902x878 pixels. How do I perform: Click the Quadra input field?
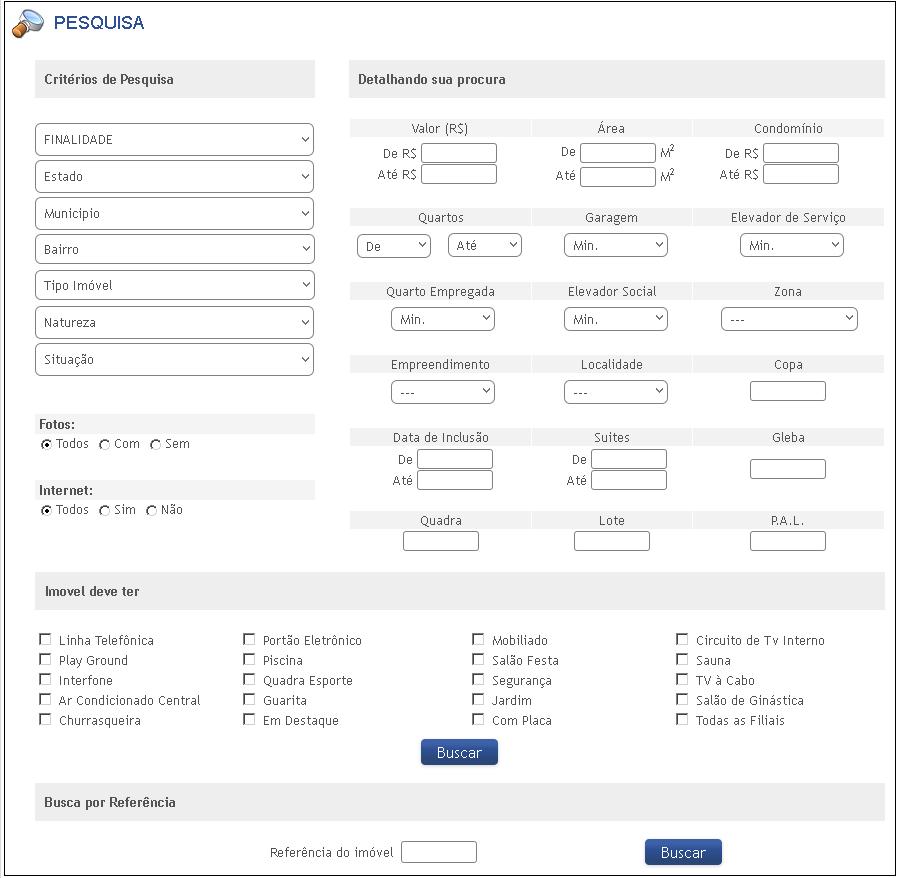[x=441, y=542]
